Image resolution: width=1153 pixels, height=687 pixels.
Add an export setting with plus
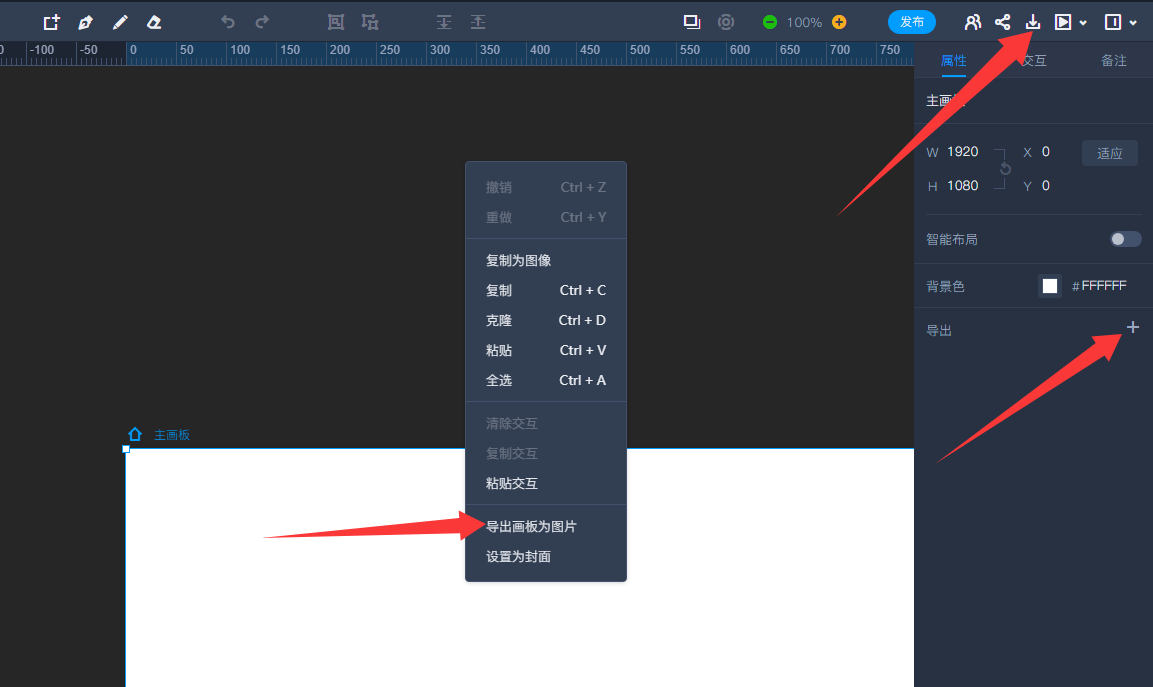tap(1132, 327)
